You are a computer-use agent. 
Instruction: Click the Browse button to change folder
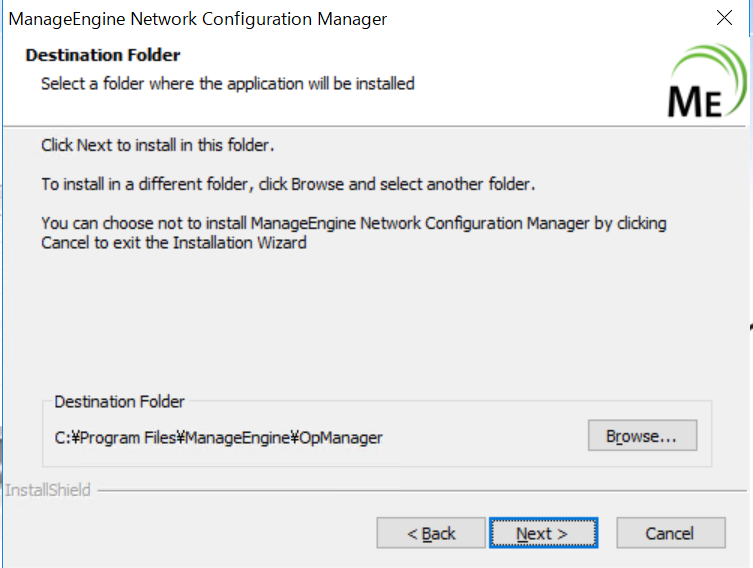pos(641,436)
